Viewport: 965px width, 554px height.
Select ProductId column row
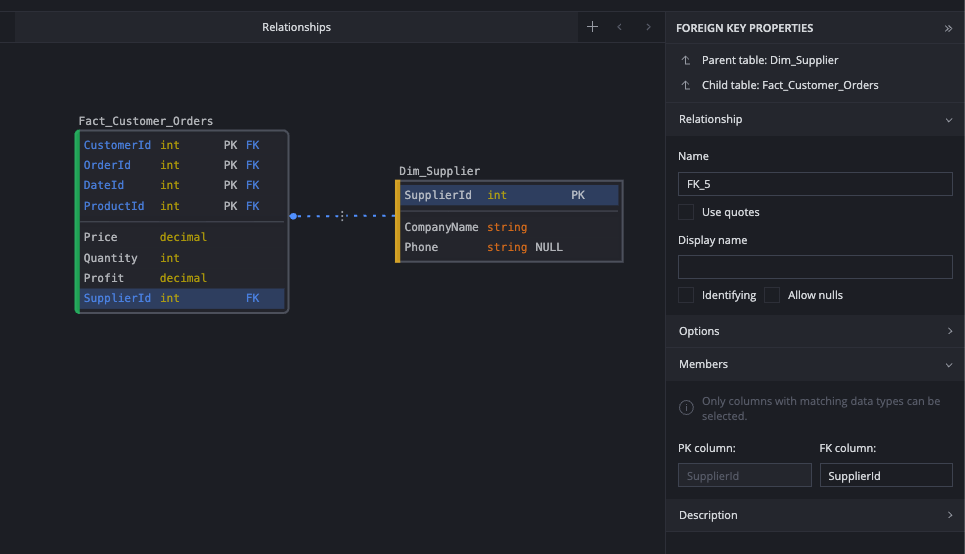[x=182, y=206]
